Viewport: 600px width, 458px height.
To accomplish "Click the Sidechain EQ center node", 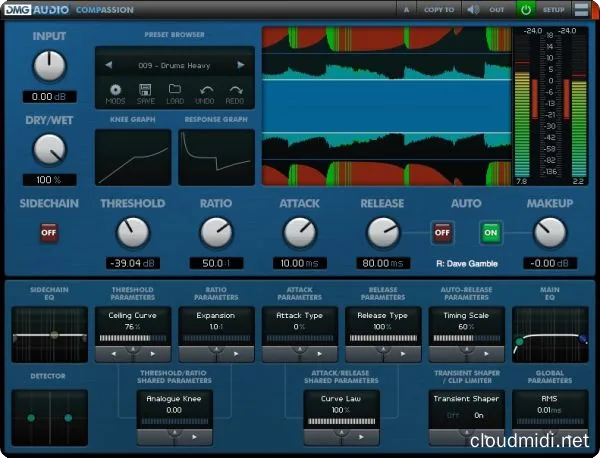I will coord(54,335).
